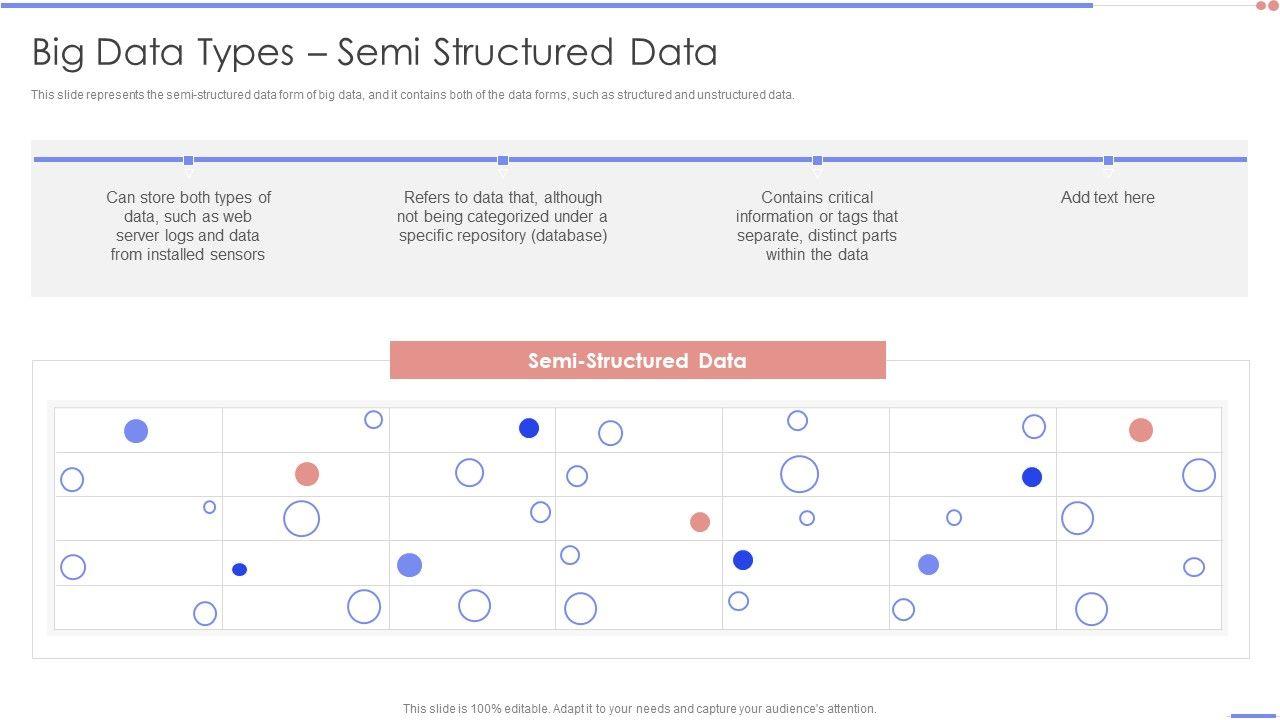The image size is (1280, 720).
Task: Select the salmon dot in the grid's first row
Action: point(1141,430)
